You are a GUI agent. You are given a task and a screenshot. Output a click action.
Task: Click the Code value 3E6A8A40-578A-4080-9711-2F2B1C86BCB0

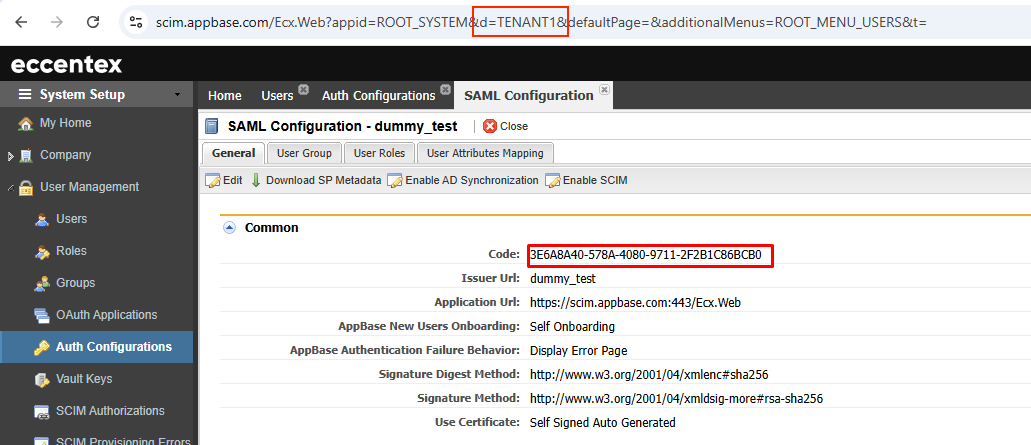pyautogui.click(x=645, y=256)
